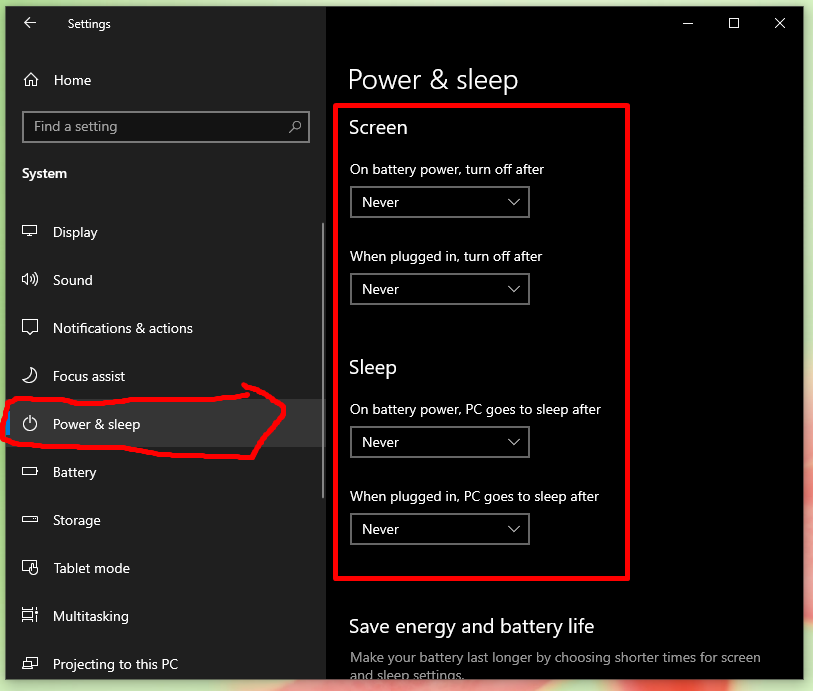This screenshot has height=691, width=813.
Task: Click the Battery icon in sidebar
Action: pyautogui.click(x=30, y=471)
